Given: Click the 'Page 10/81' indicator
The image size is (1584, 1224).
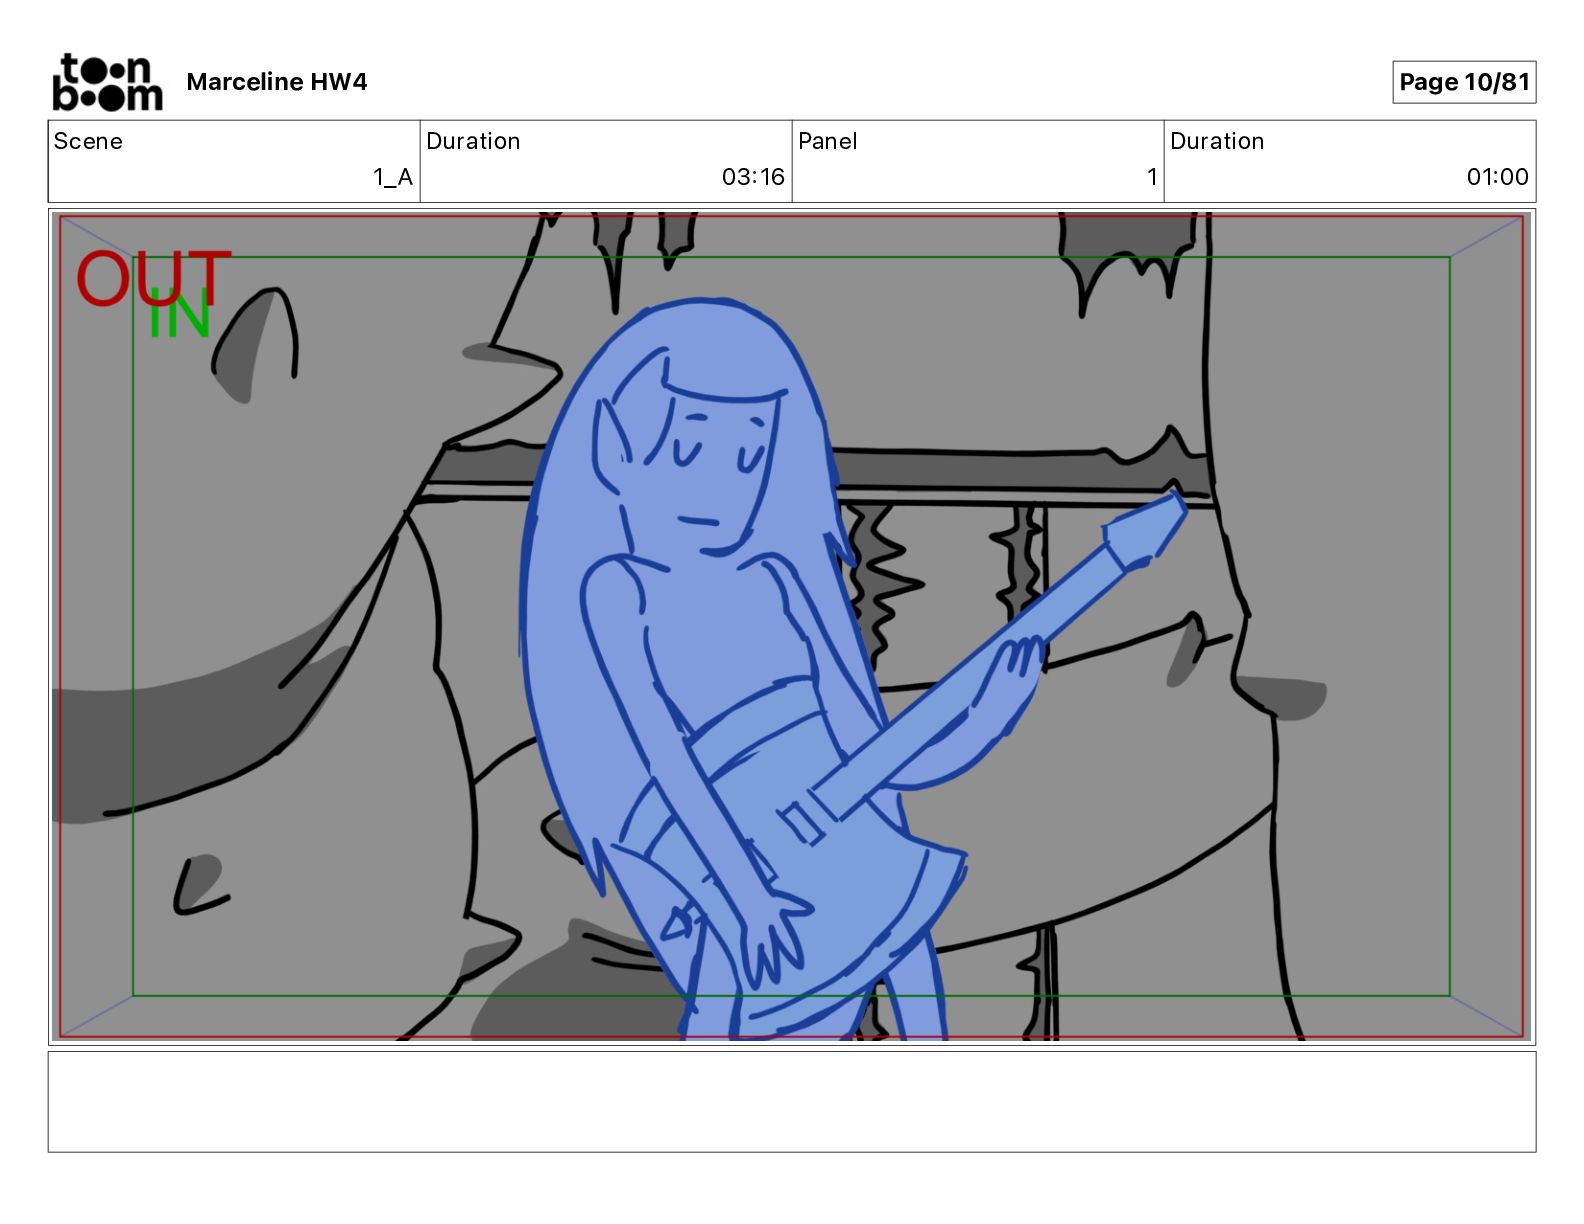Looking at the screenshot, I should [1464, 82].
